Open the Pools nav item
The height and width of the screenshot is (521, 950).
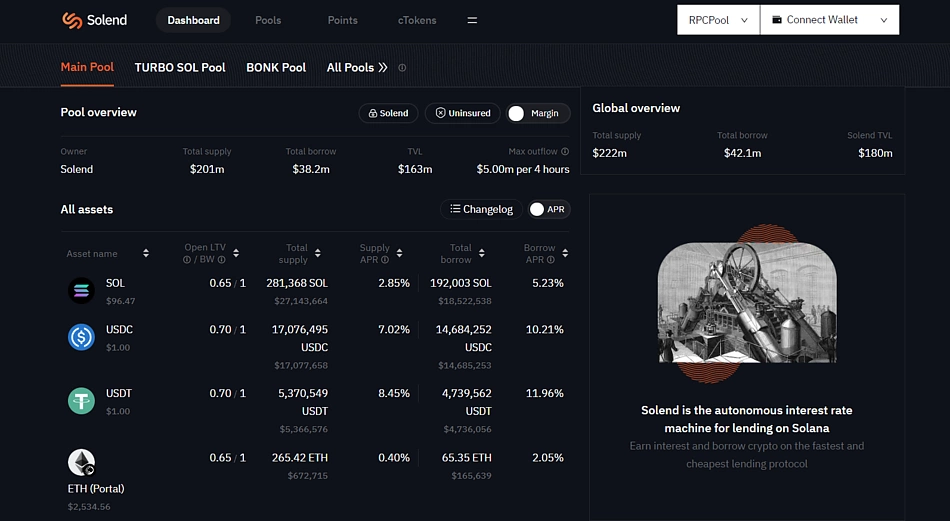pos(268,20)
